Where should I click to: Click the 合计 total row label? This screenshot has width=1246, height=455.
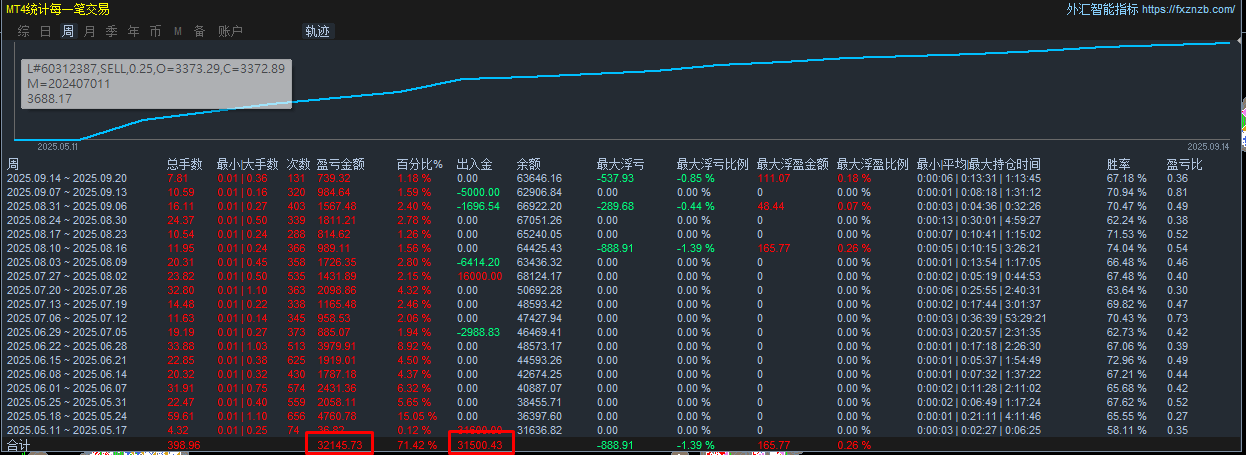[x=19, y=444]
